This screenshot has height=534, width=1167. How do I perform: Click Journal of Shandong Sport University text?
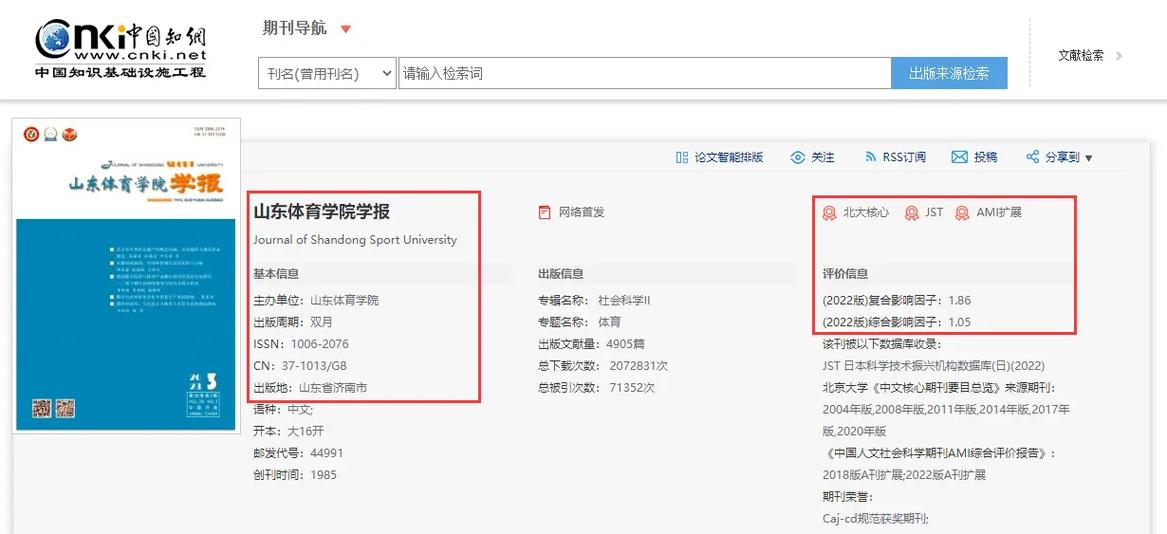pyautogui.click(x=355, y=240)
